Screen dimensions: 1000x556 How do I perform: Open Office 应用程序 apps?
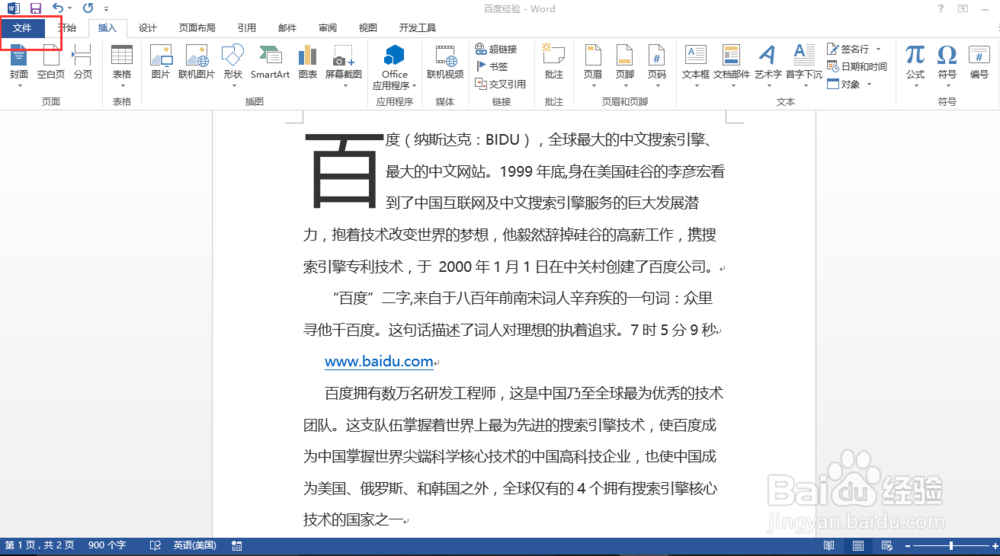(x=394, y=67)
